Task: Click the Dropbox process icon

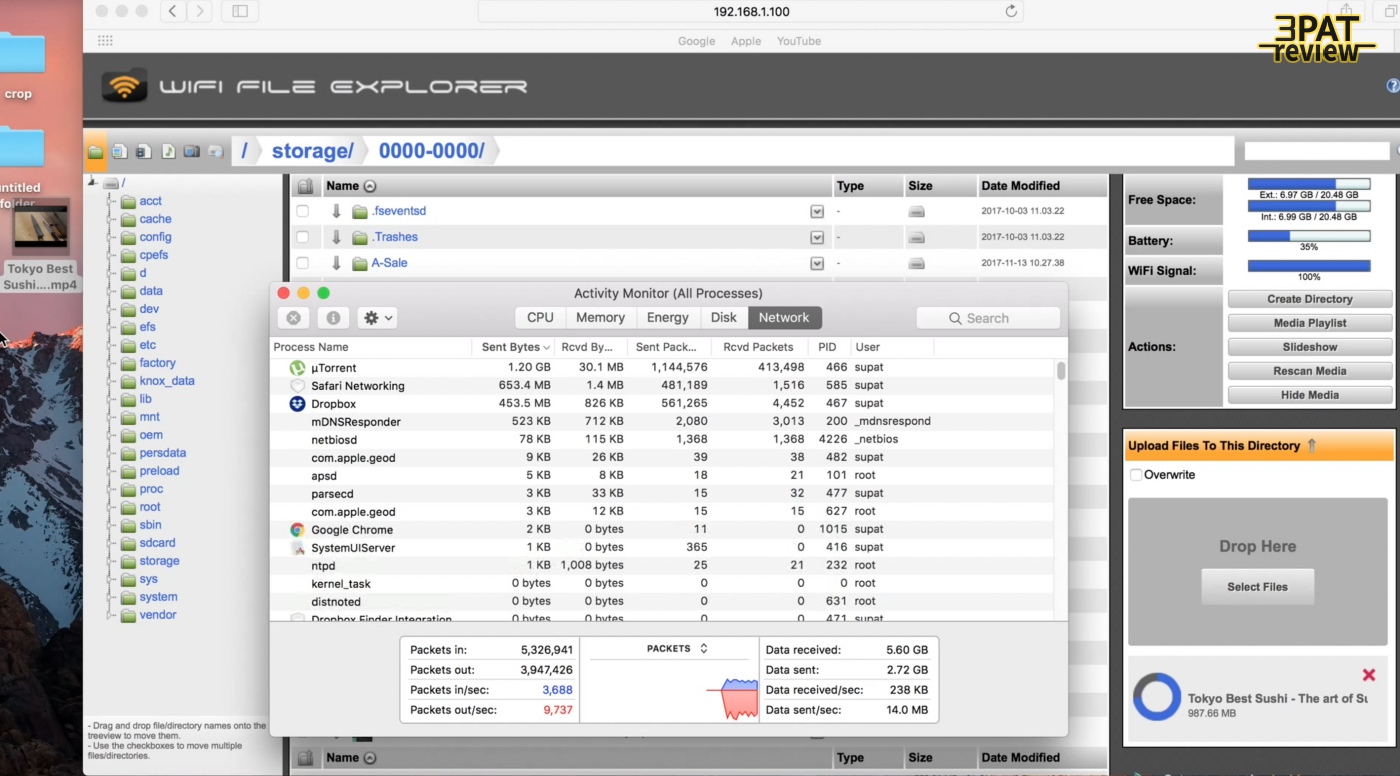Action: tap(297, 404)
